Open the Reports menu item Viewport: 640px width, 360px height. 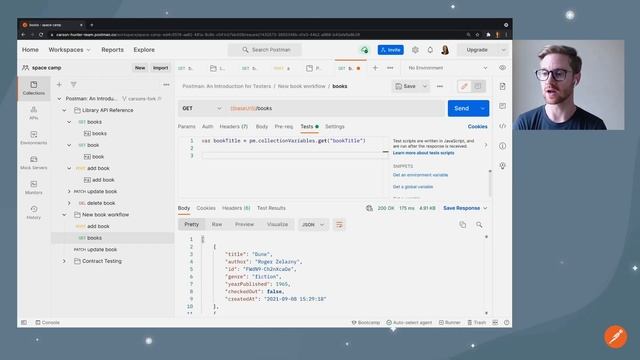(112, 50)
